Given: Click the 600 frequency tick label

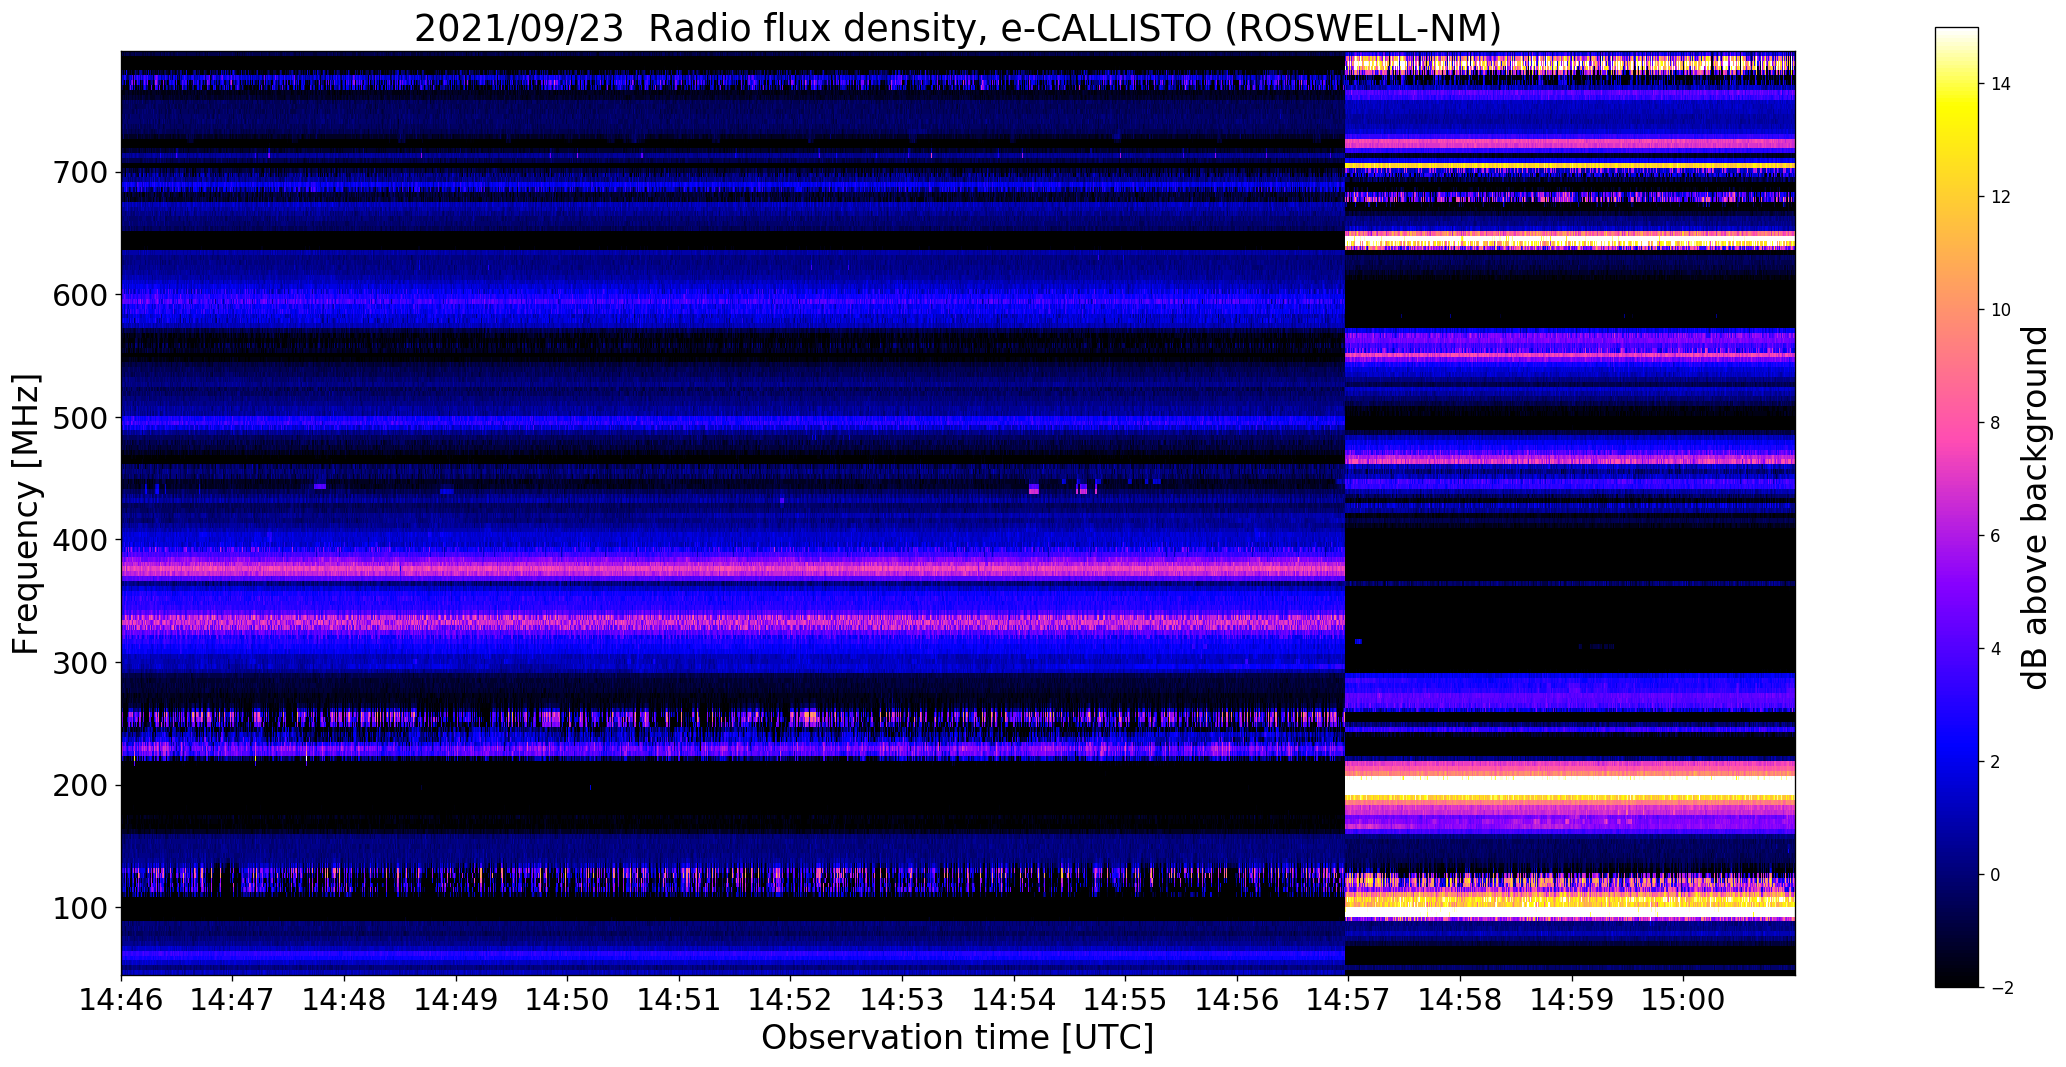Looking at the screenshot, I should coord(80,296).
